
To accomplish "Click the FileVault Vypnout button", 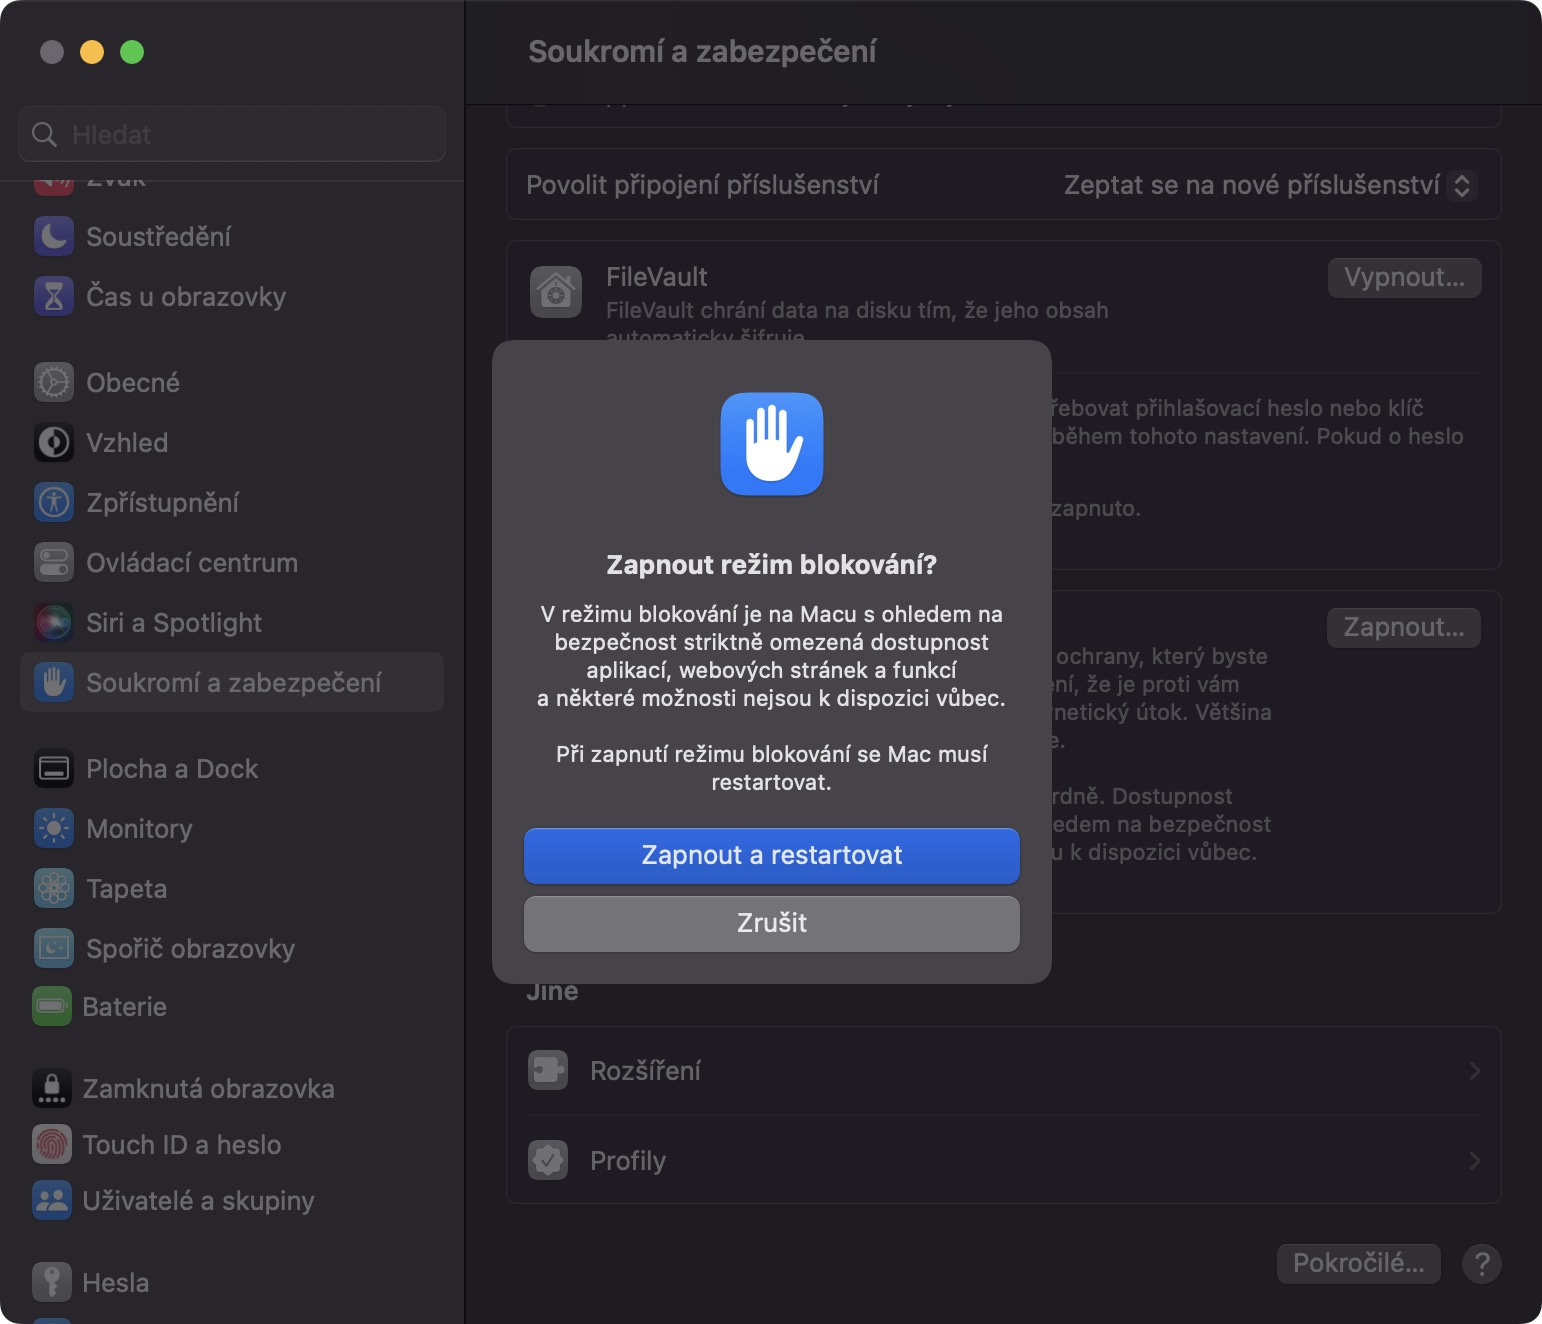I will click(x=1403, y=278).
